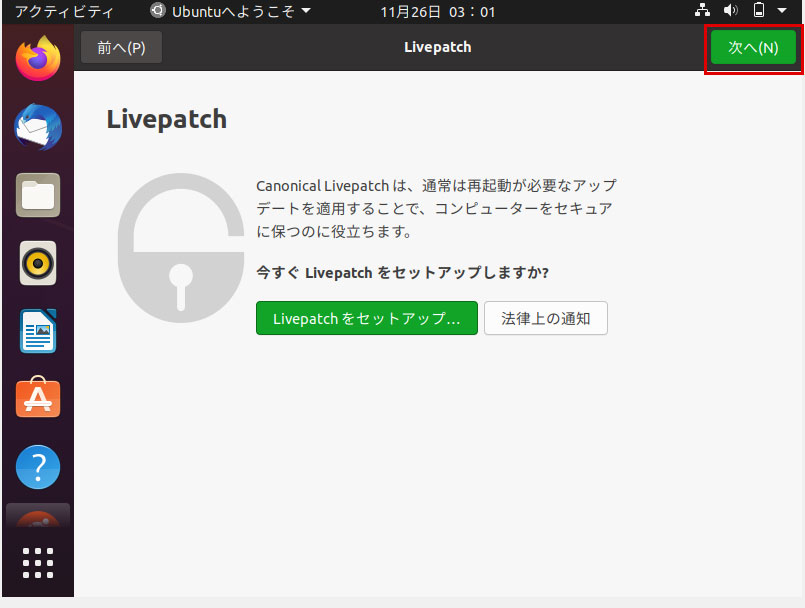
Task: Launch Thunderbird mail from dock
Action: pyautogui.click(x=38, y=127)
